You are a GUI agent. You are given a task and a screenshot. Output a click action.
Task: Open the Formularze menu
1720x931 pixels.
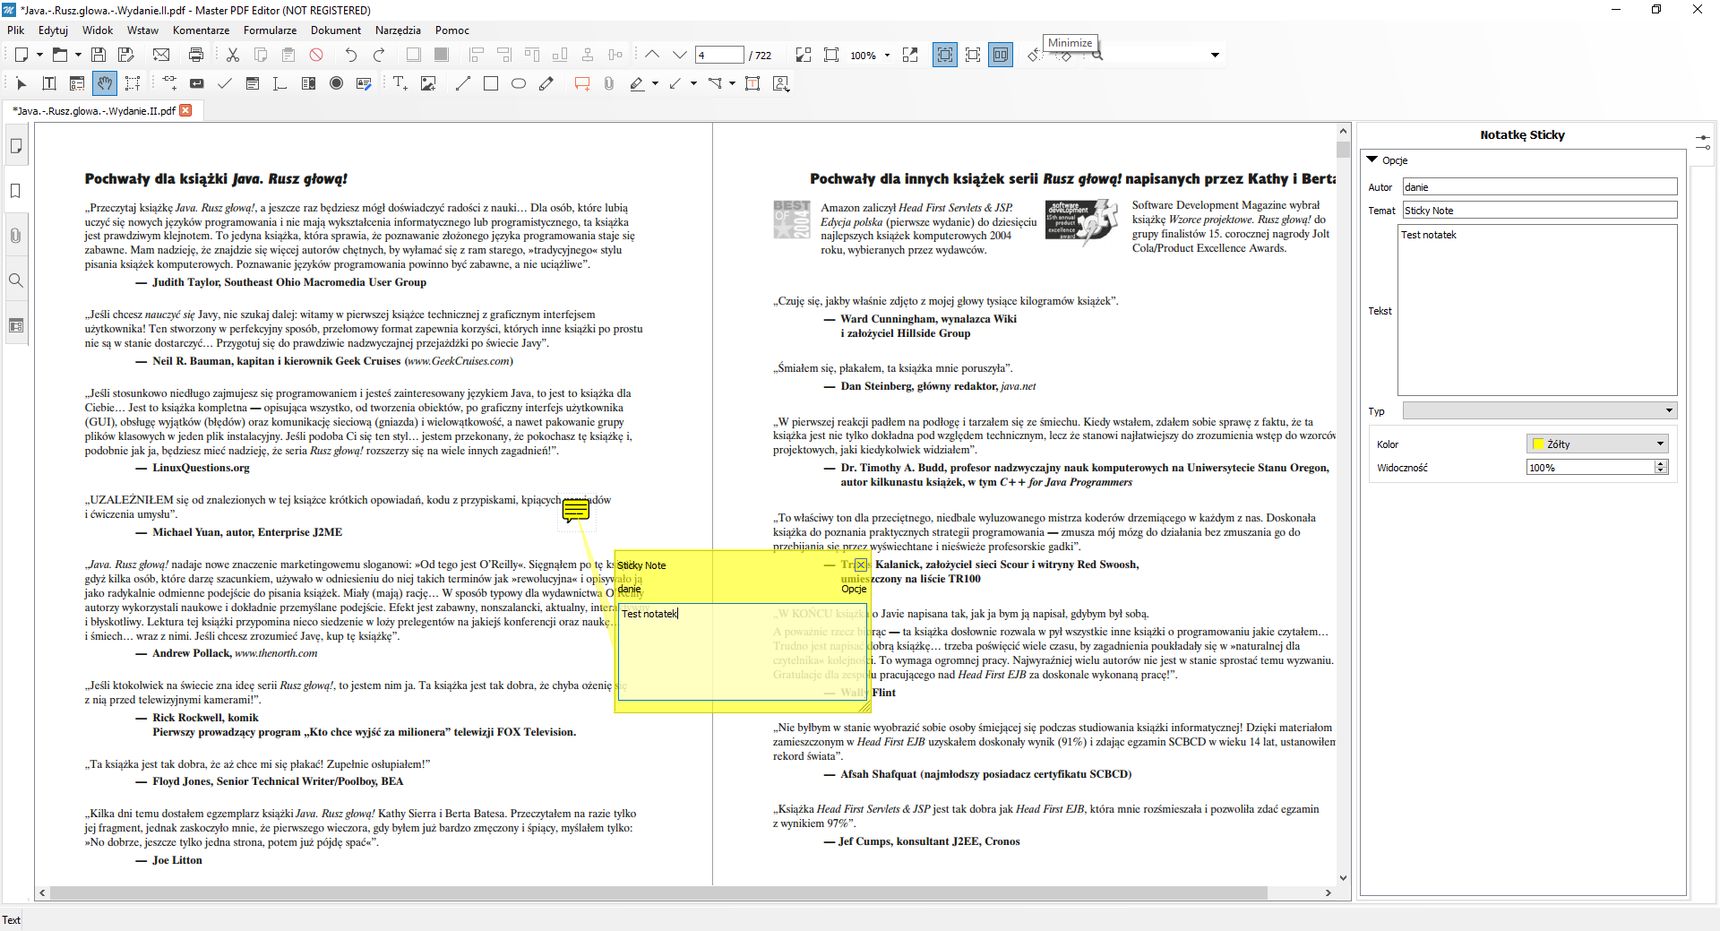click(270, 30)
